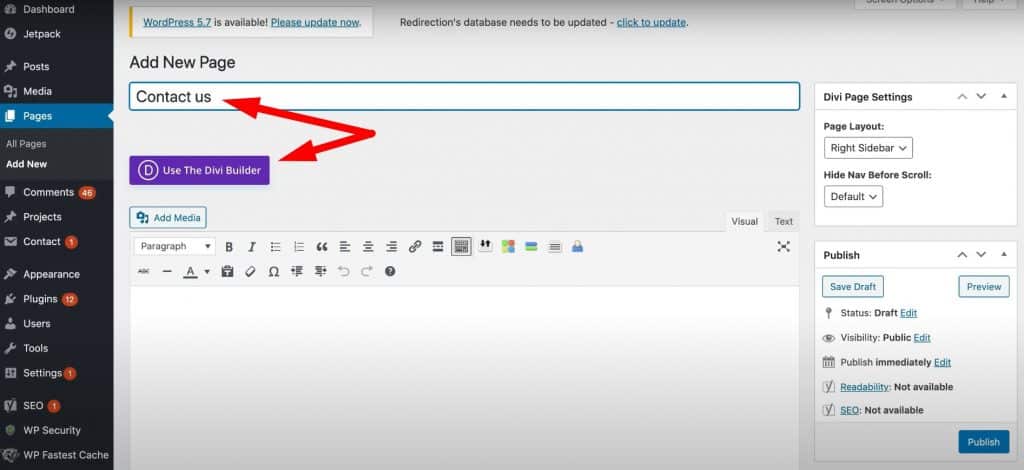The width and height of the screenshot is (1024, 470).
Task: Click the 'click to update' Redirection link
Action: click(651, 22)
